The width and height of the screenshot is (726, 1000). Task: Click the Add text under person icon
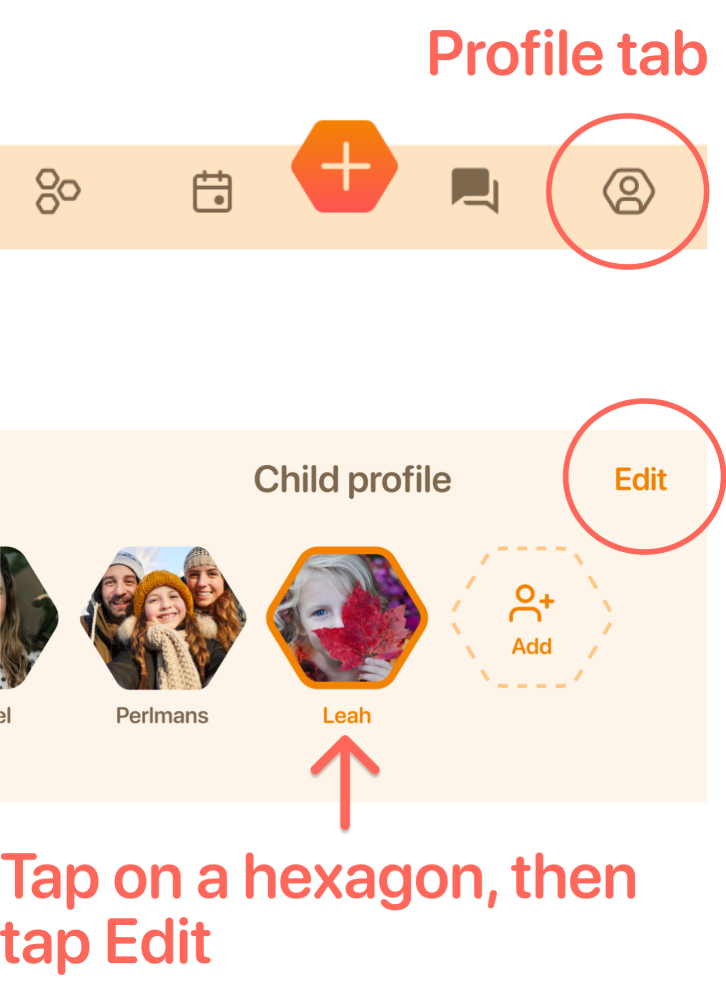(x=531, y=647)
